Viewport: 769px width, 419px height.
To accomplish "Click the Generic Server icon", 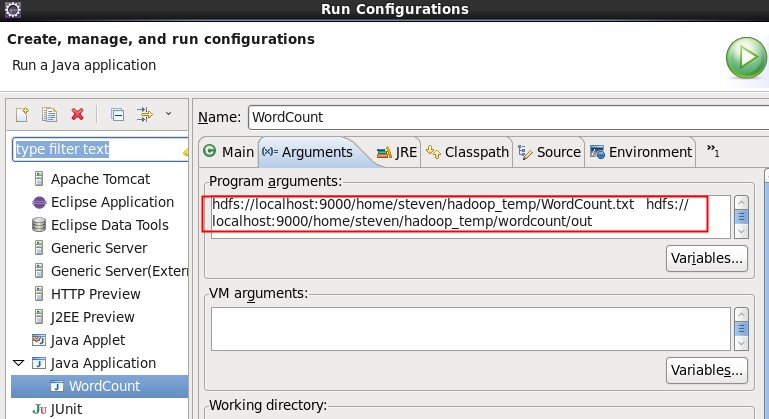I will (x=39, y=248).
